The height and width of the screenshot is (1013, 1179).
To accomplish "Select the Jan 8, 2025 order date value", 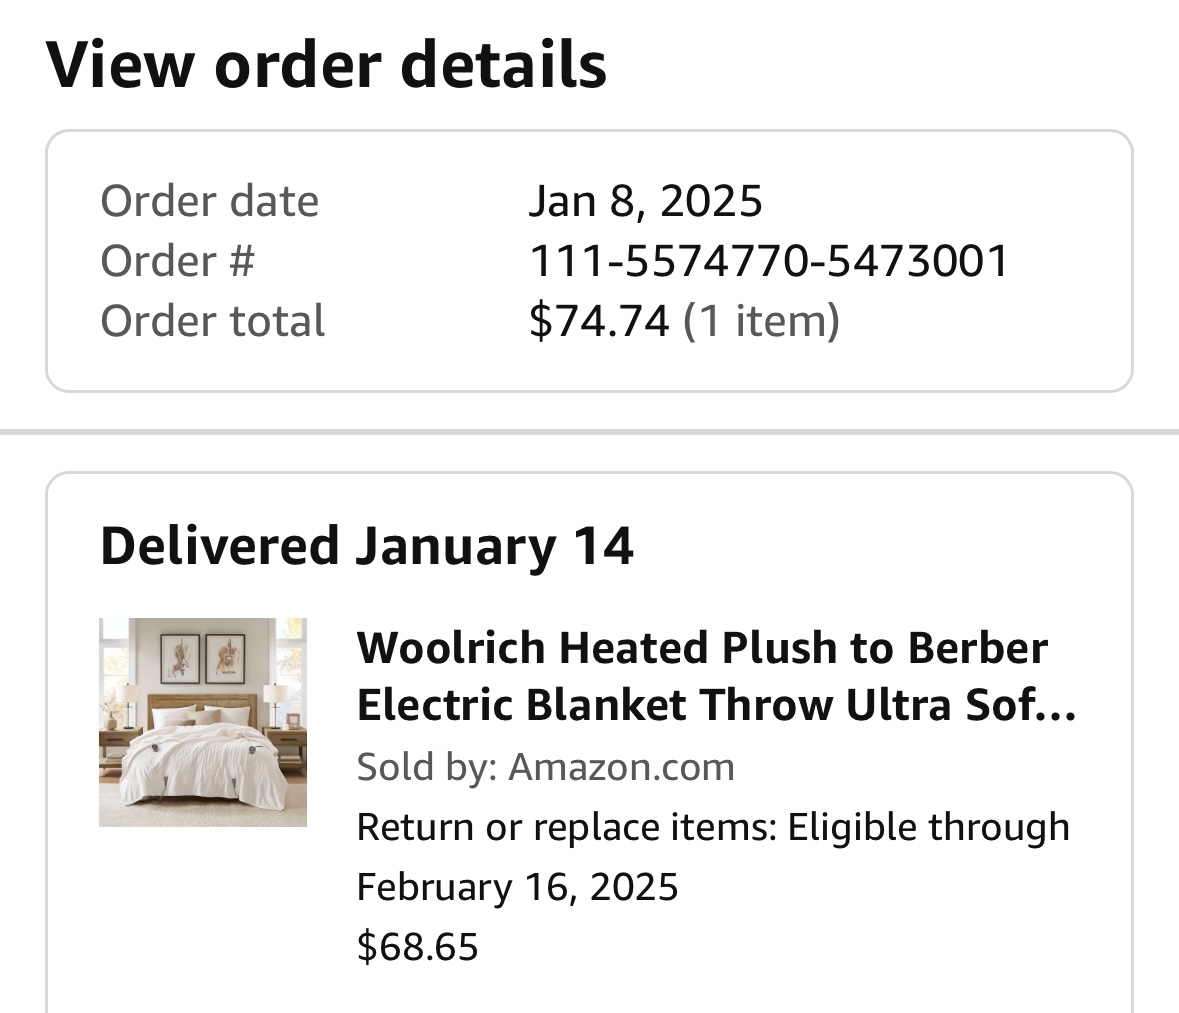I will click(645, 202).
